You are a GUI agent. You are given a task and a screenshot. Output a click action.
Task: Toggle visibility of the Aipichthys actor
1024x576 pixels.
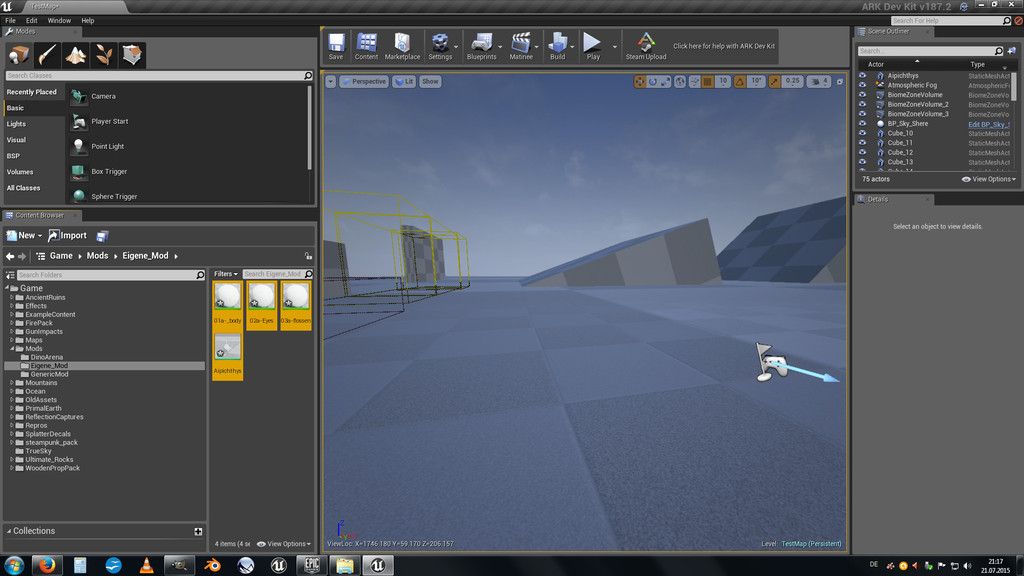863,76
